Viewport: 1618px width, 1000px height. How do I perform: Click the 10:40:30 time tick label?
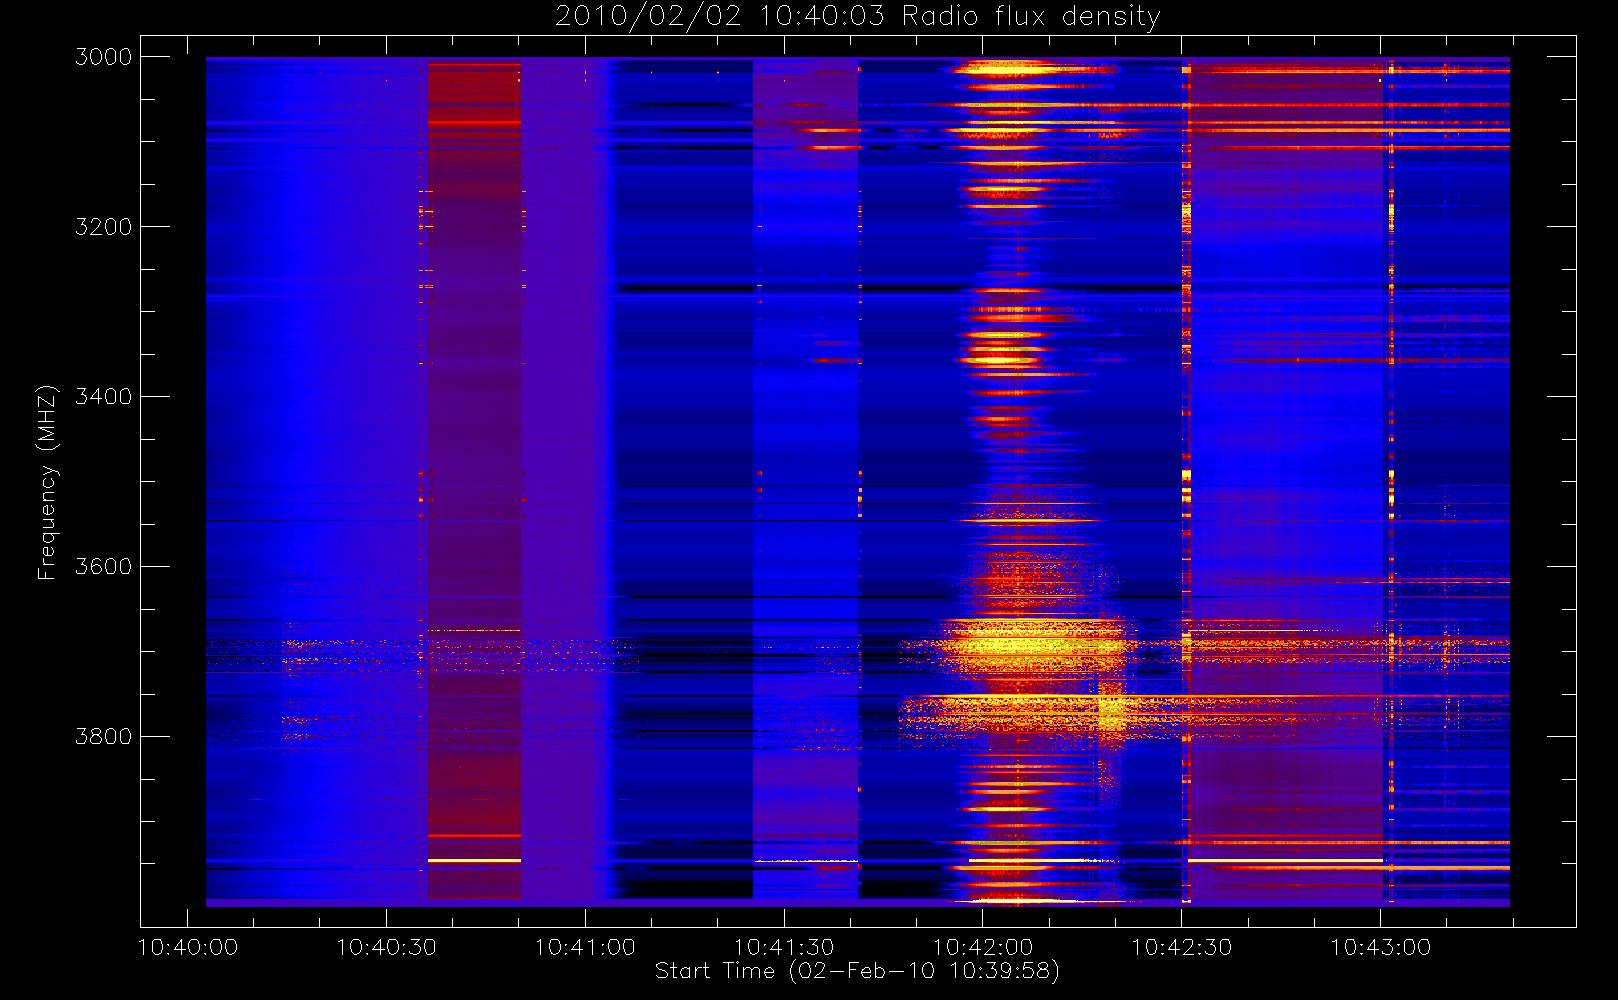386,947
